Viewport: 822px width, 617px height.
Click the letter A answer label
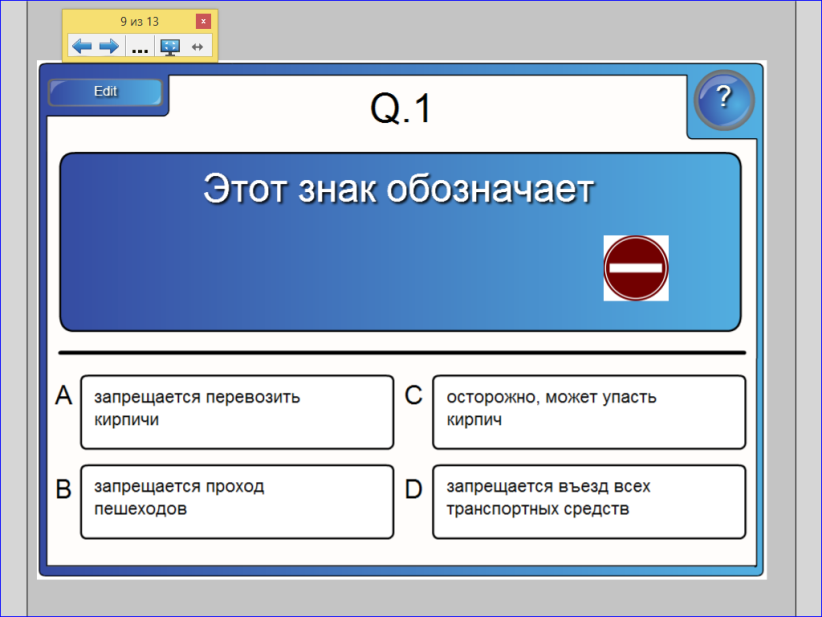point(63,395)
